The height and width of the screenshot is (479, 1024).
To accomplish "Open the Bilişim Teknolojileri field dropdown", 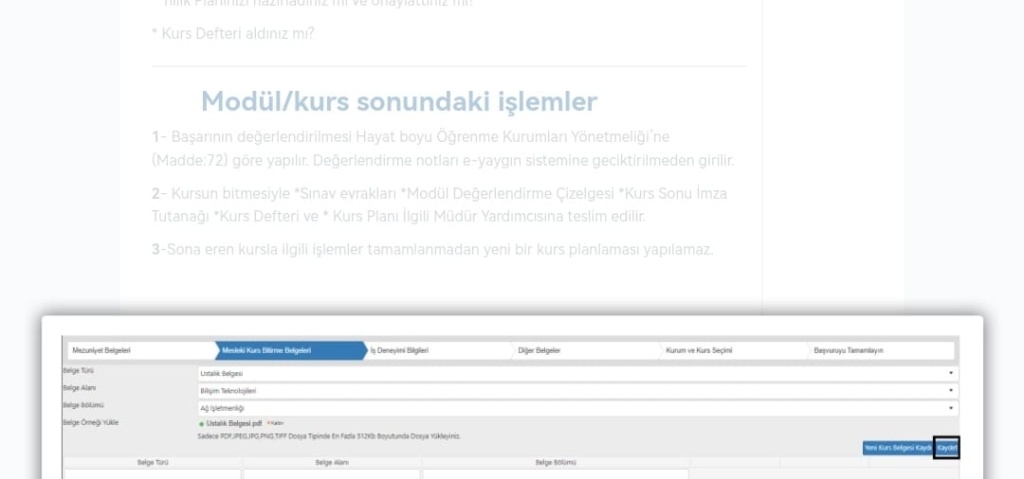I will [x=577, y=390].
